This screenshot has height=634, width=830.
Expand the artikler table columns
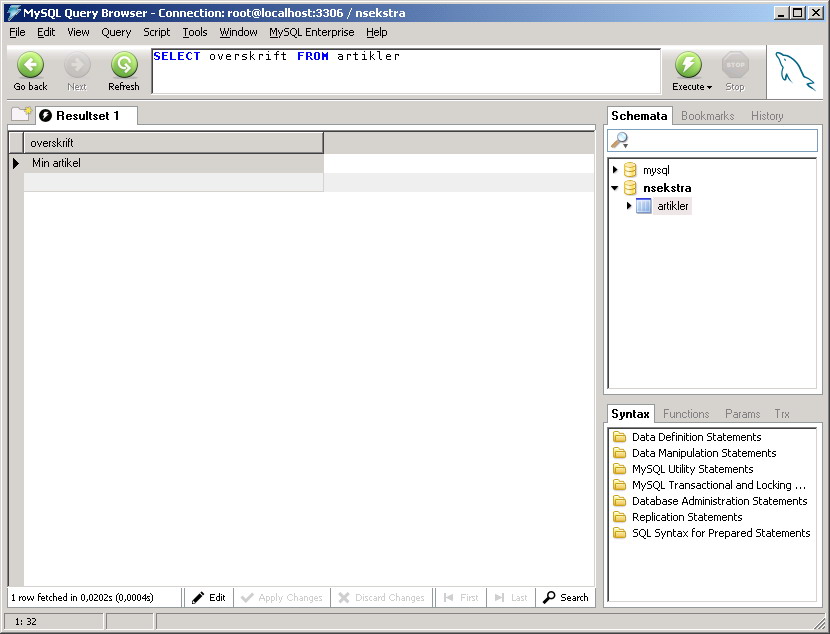pyautogui.click(x=629, y=206)
